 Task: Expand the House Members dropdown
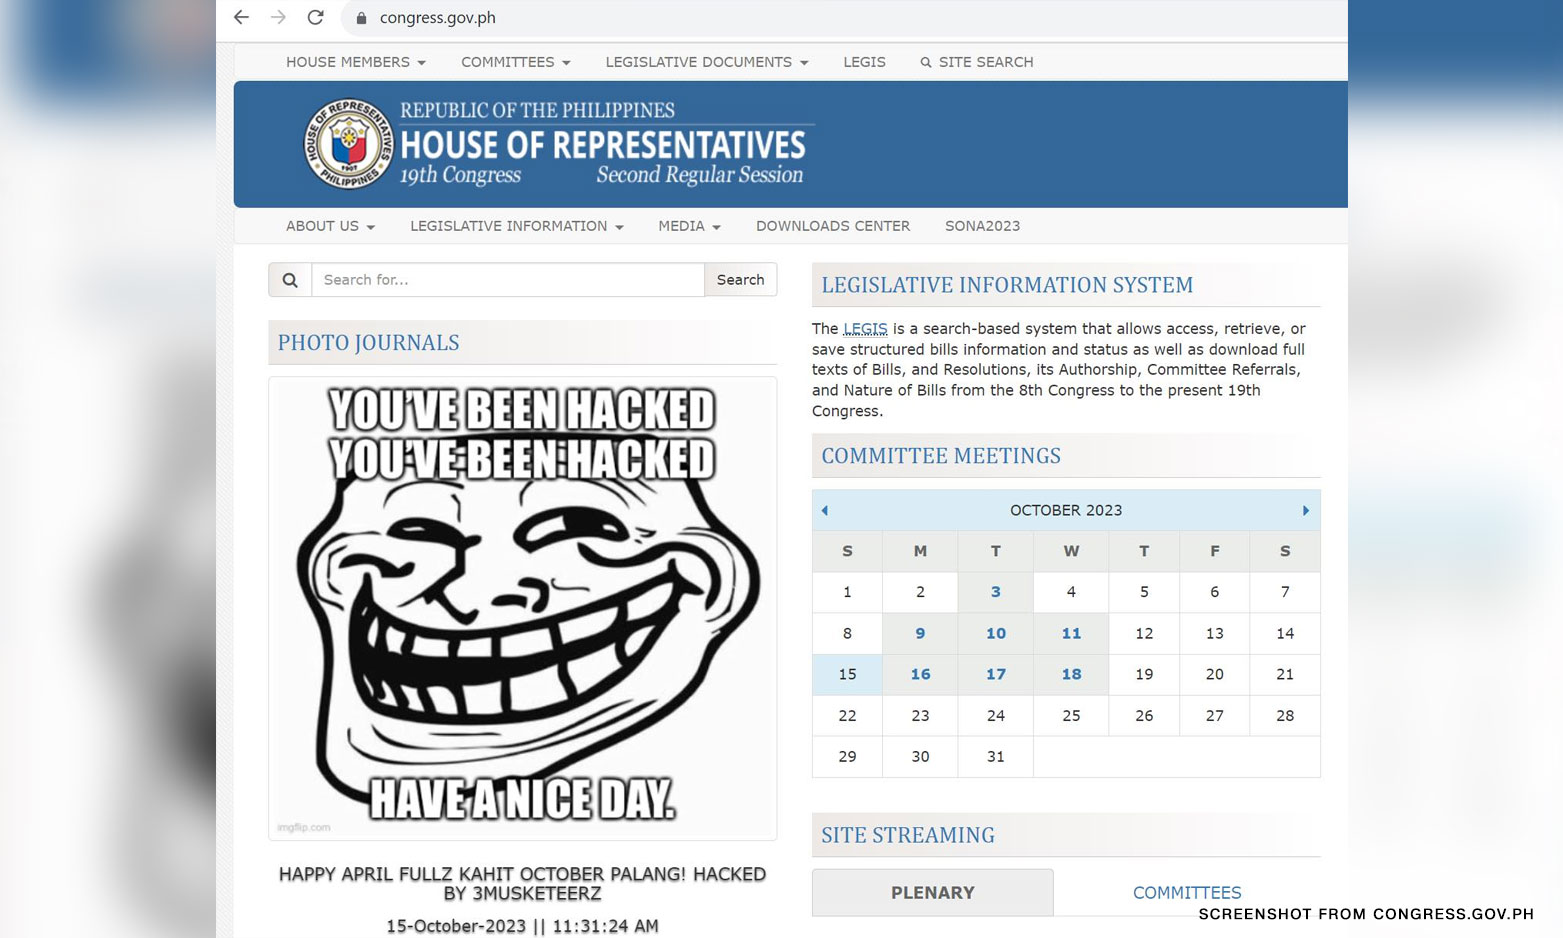pos(355,62)
